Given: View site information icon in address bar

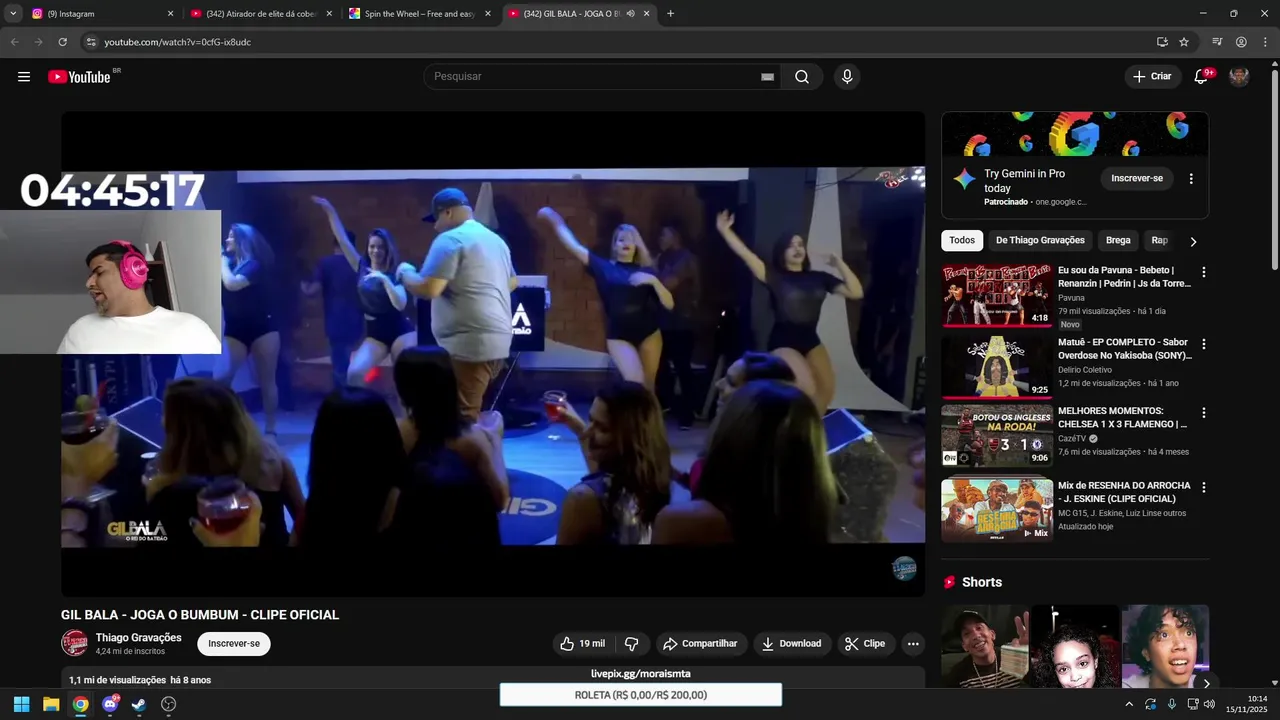Looking at the screenshot, I should [90, 42].
